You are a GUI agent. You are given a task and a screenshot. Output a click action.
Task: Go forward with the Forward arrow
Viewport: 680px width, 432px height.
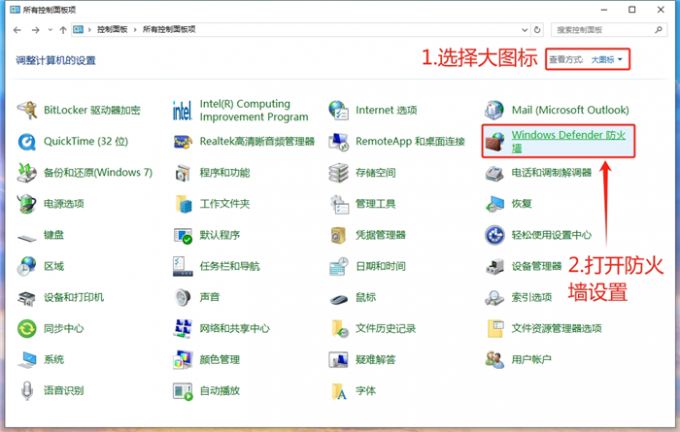[36, 30]
